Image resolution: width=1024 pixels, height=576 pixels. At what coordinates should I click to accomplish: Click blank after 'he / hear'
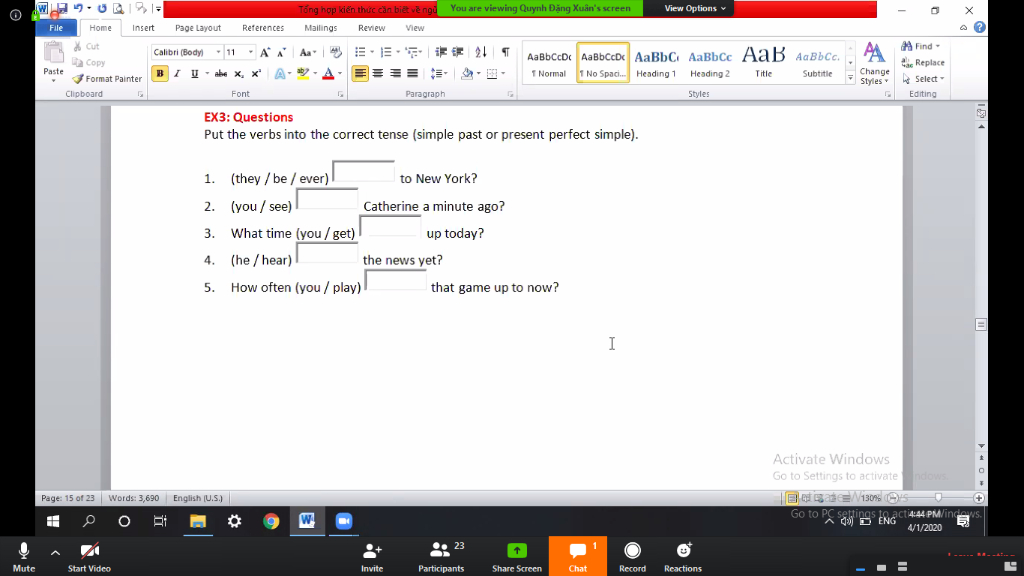327,253
